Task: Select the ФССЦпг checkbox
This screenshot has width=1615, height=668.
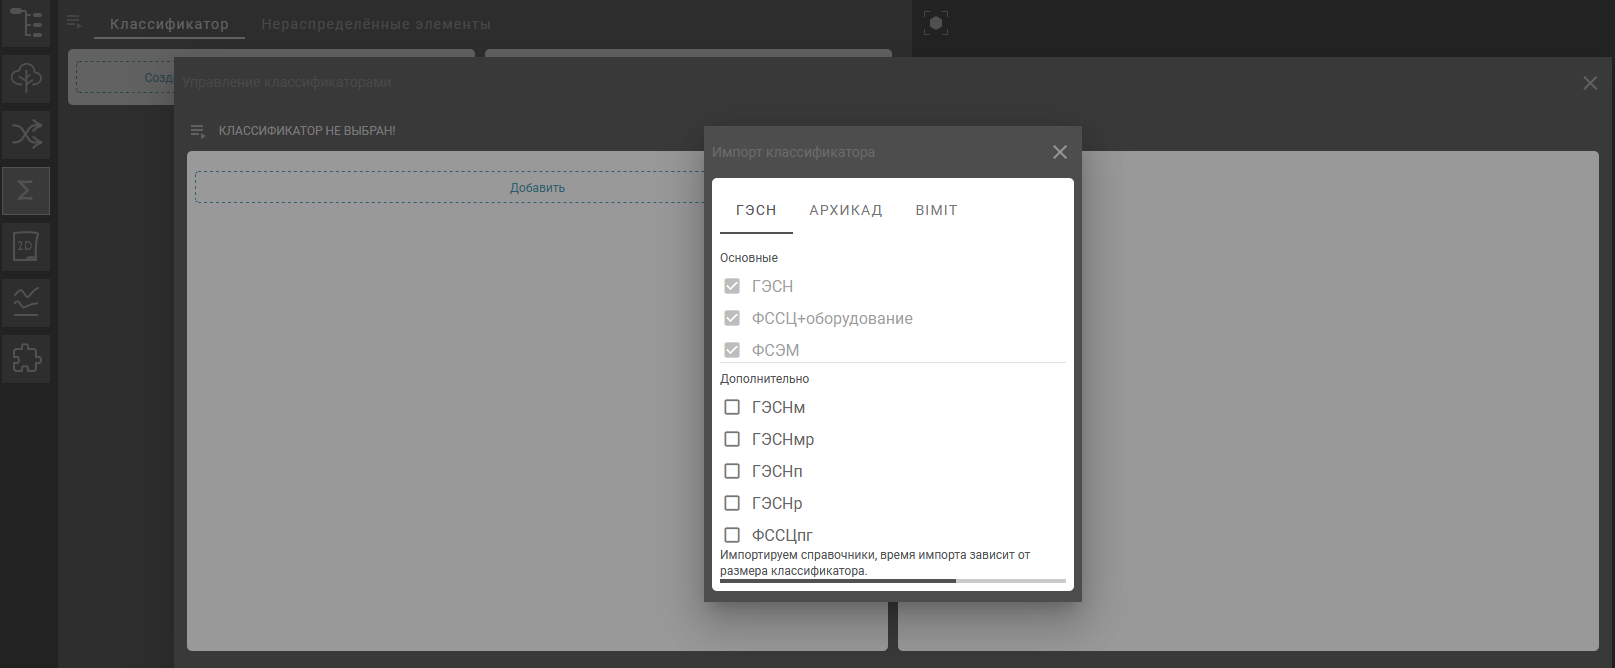Action: [732, 535]
